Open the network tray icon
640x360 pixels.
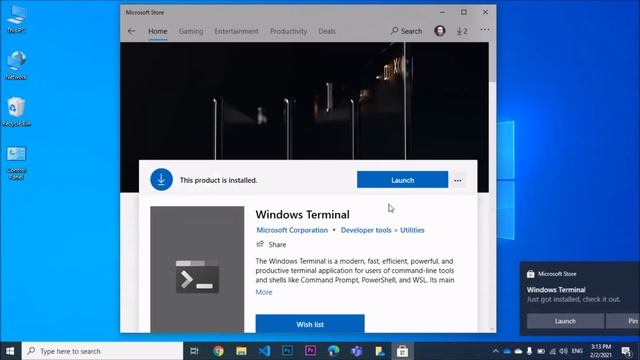tap(553, 351)
